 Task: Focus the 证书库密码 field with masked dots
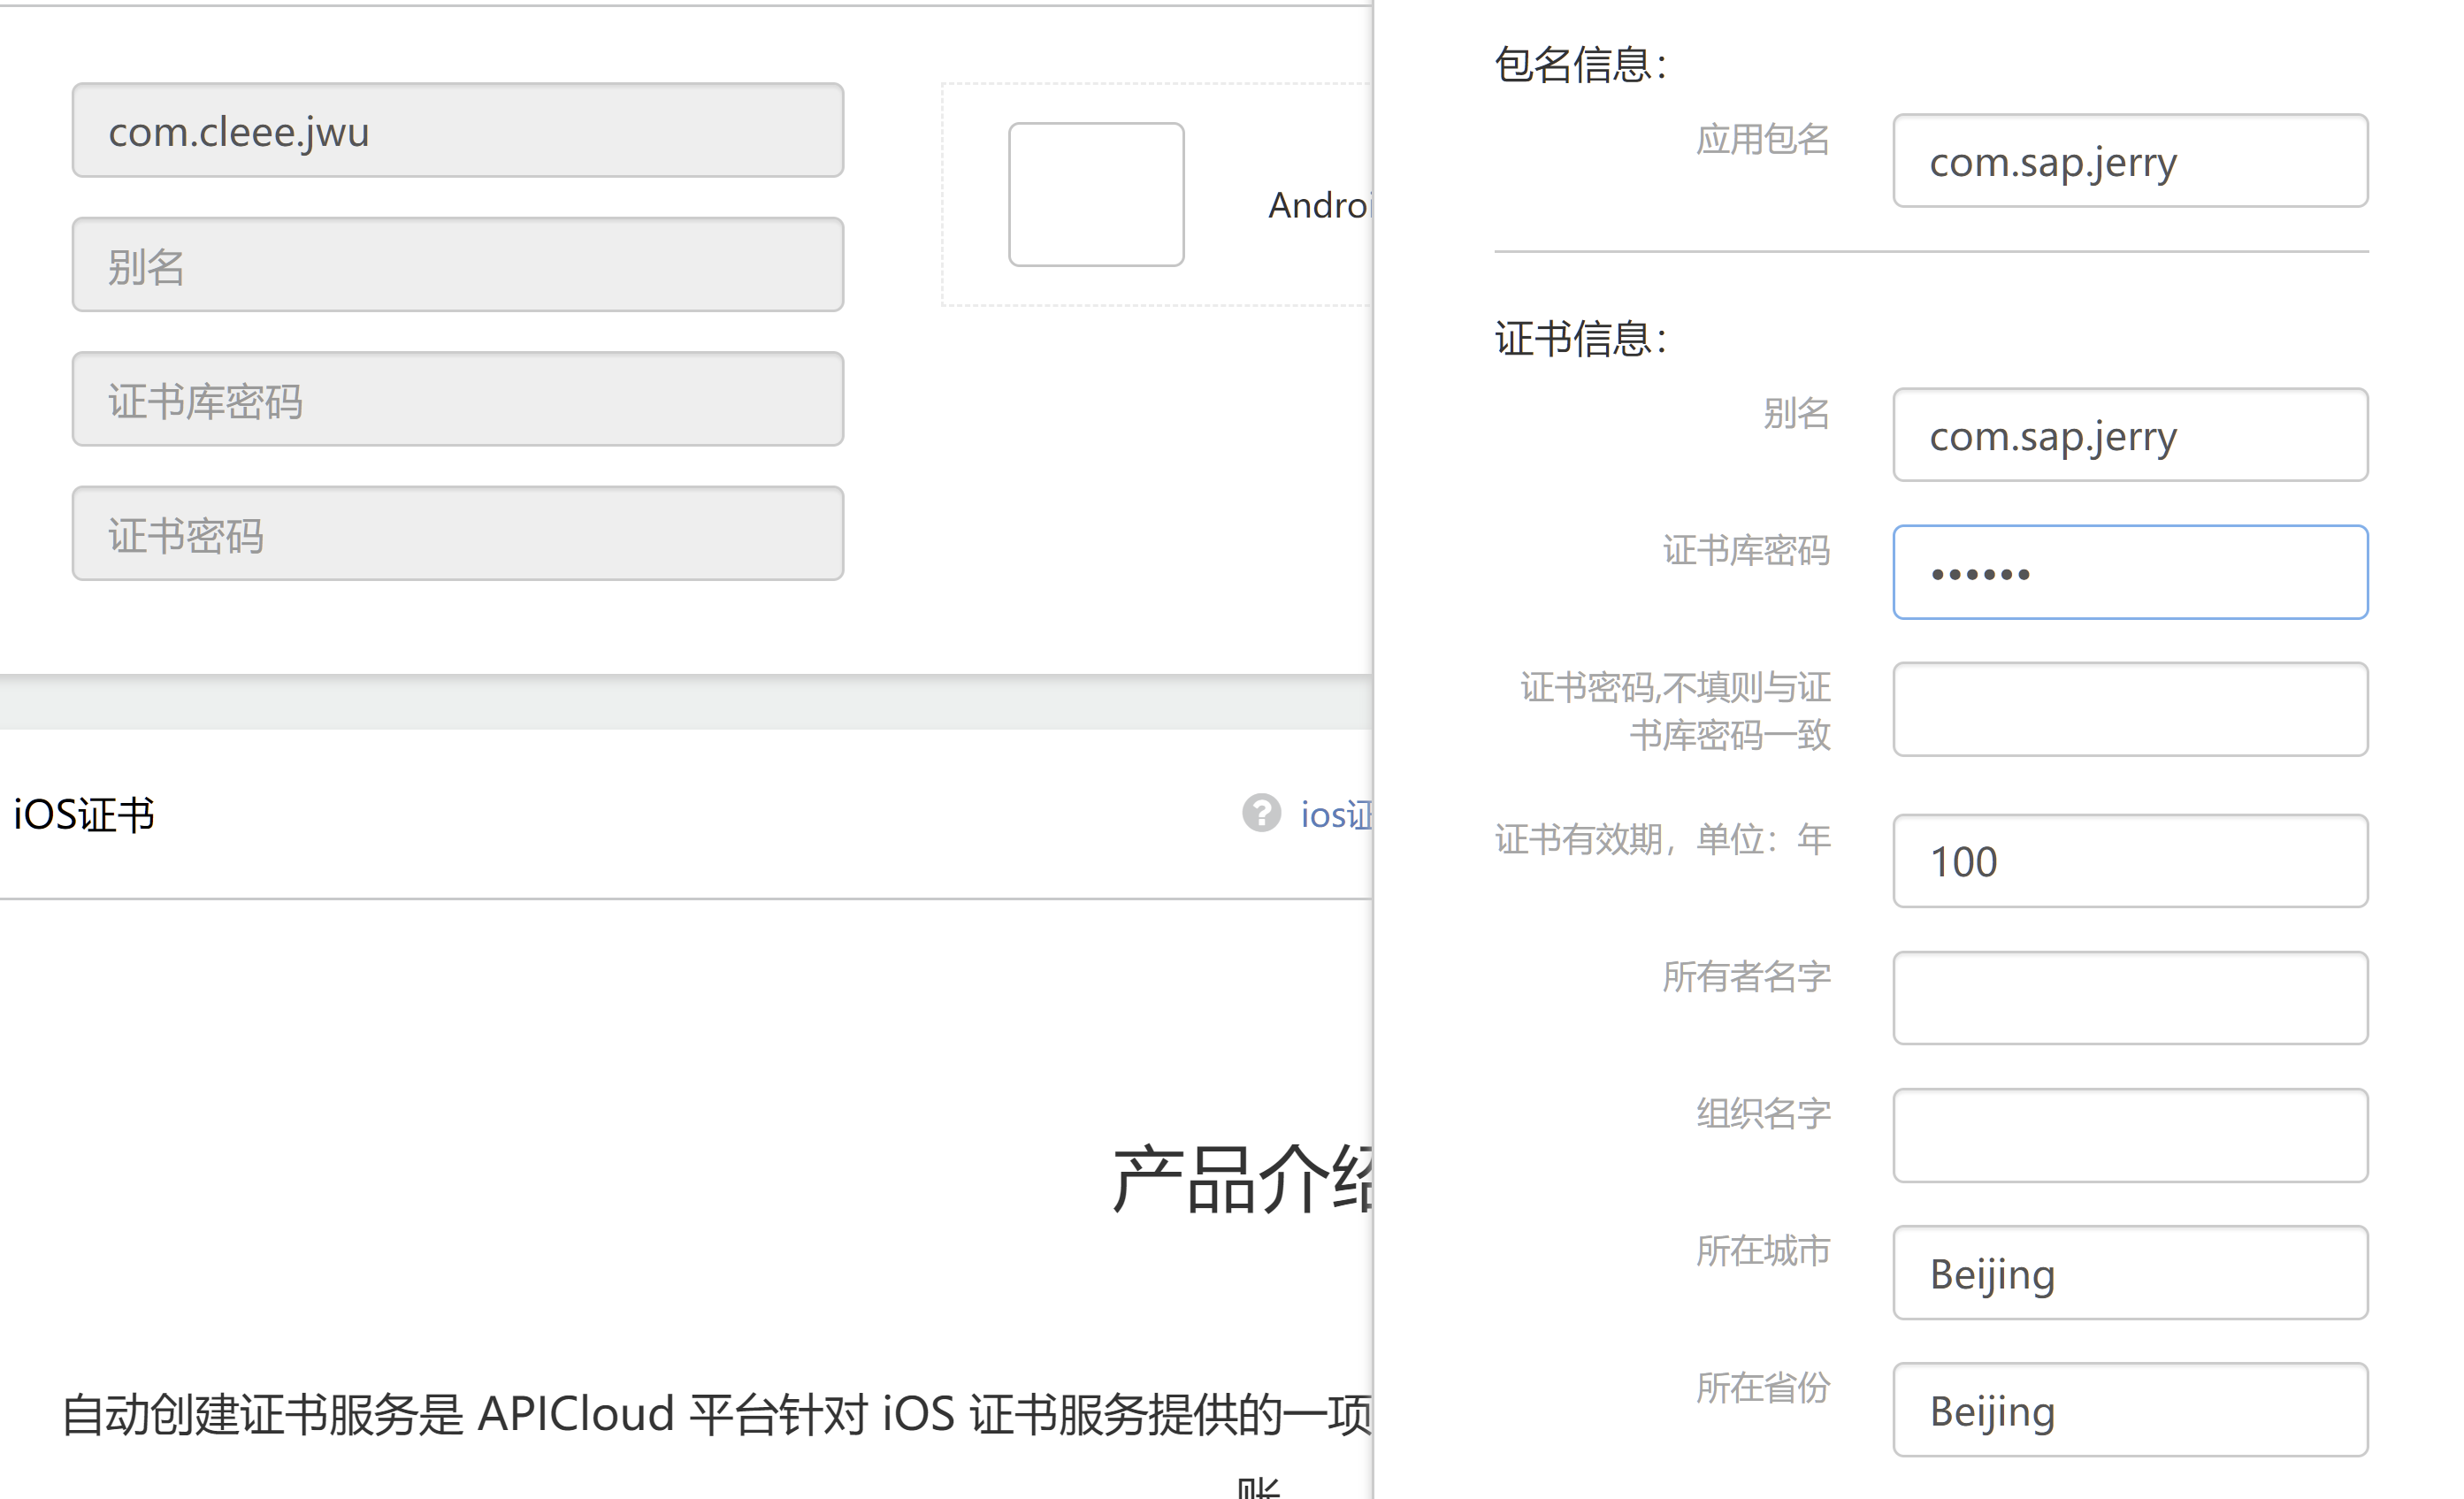tap(2129, 572)
